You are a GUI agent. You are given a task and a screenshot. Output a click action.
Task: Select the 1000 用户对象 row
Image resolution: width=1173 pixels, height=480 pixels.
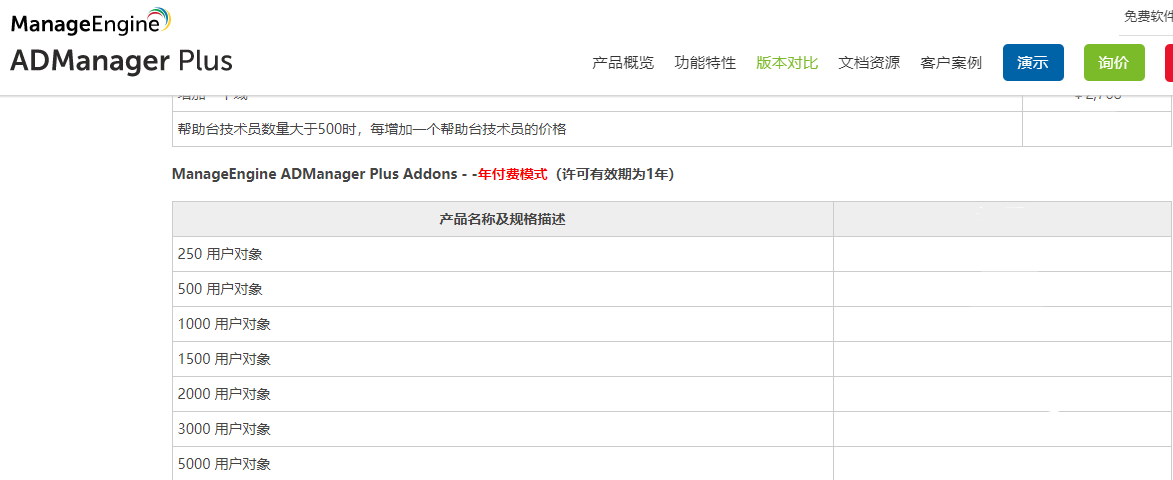click(x=502, y=324)
